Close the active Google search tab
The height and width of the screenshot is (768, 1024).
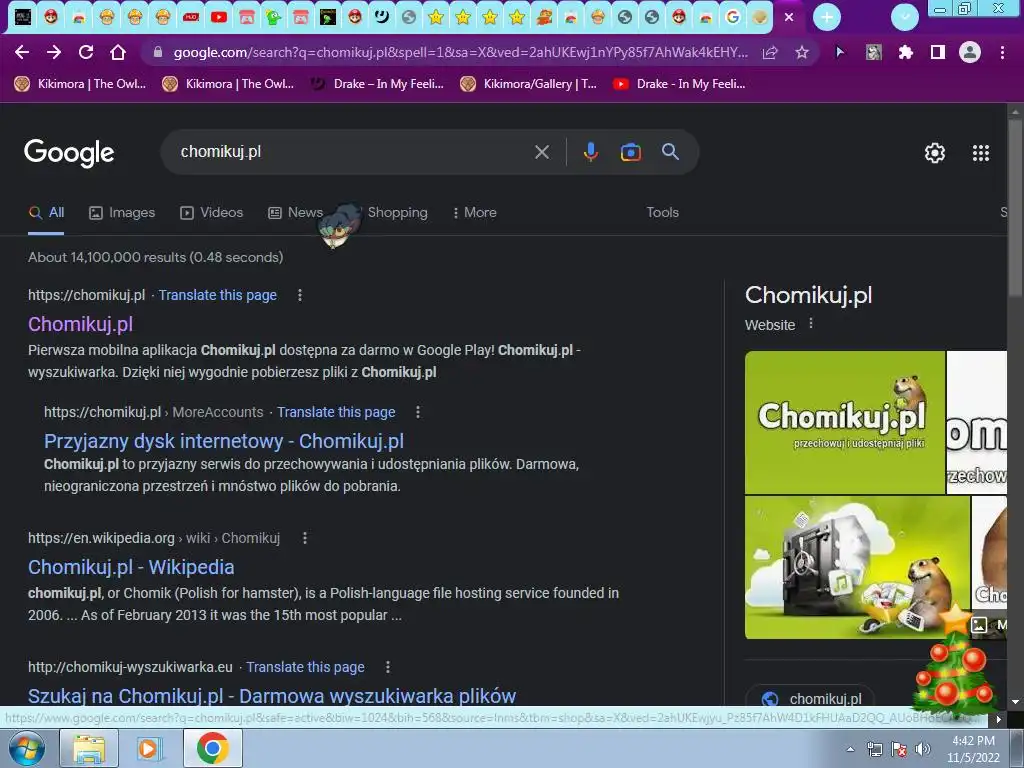[x=789, y=18]
